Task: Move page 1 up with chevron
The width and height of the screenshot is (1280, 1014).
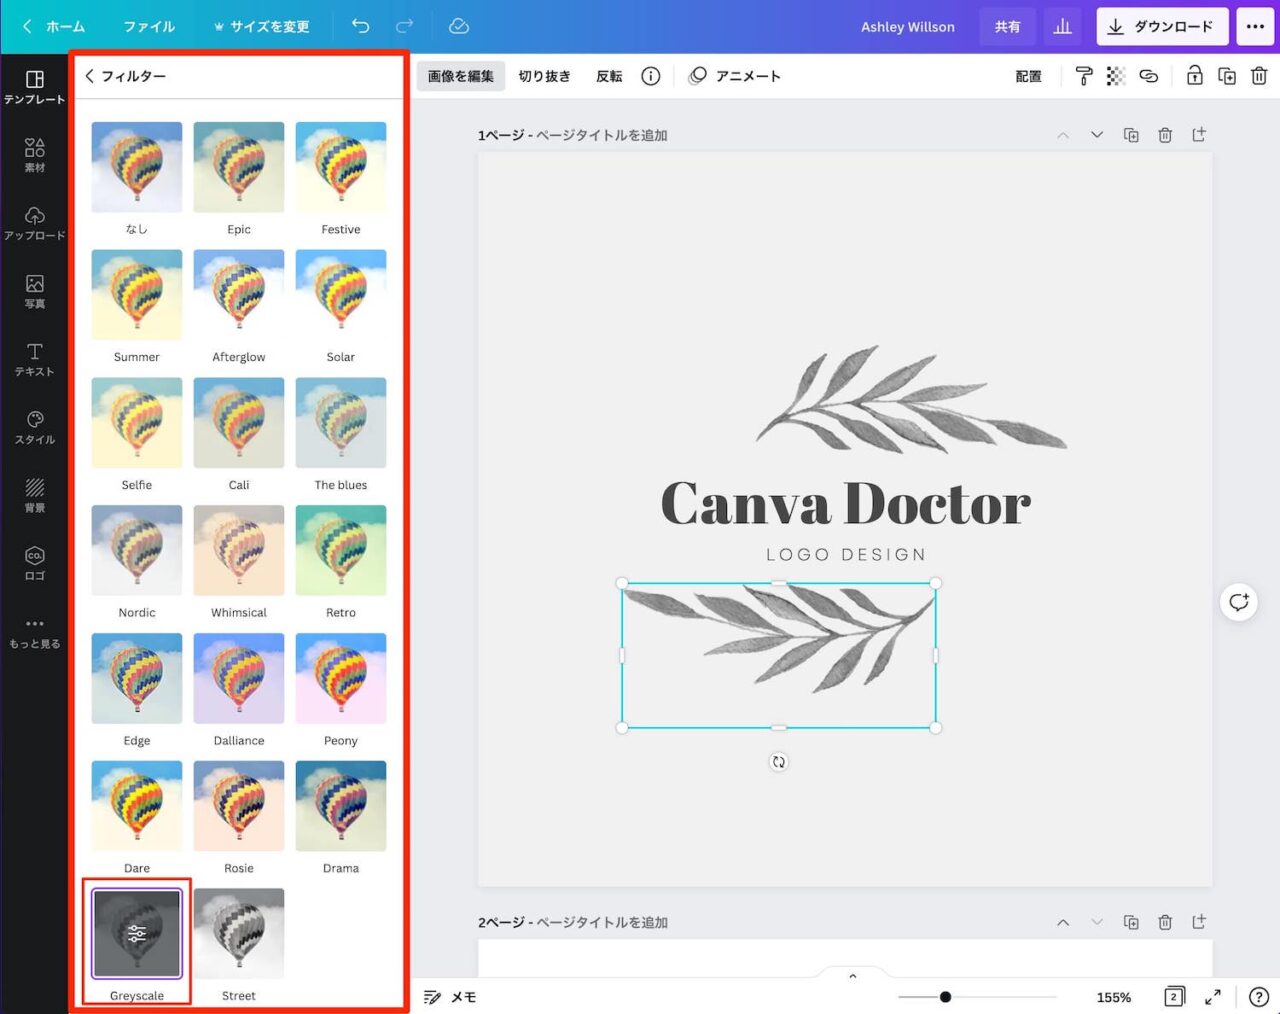Action: click(x=1063, y=135)
